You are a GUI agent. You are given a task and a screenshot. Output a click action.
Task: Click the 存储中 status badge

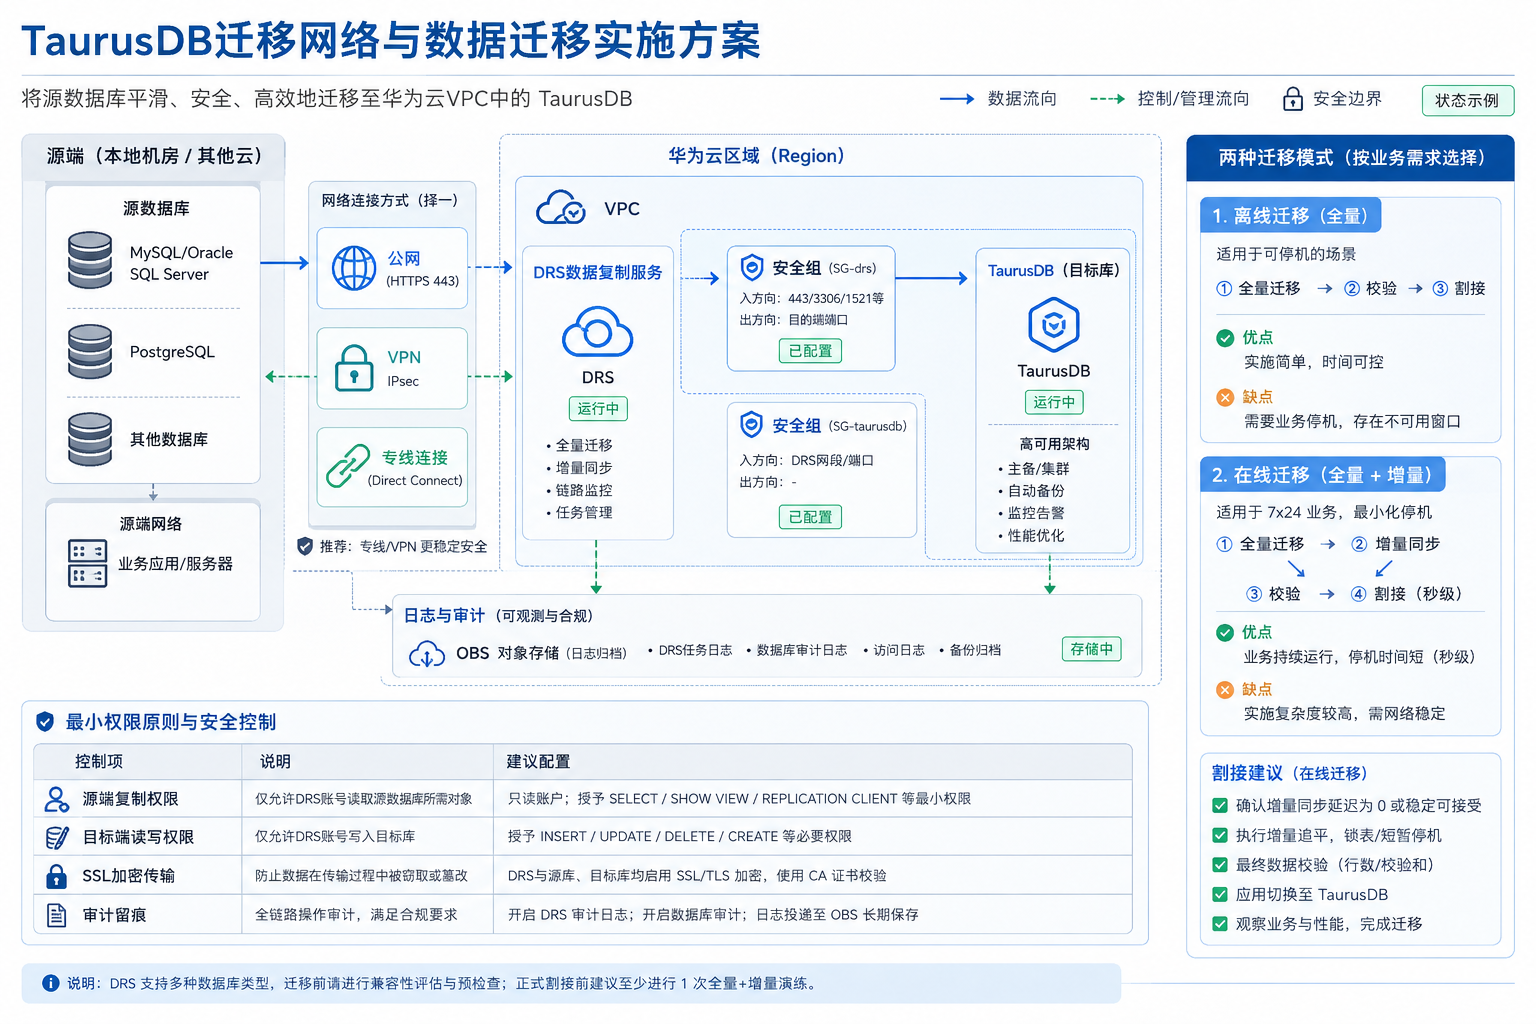click(x=1091, y=649)
